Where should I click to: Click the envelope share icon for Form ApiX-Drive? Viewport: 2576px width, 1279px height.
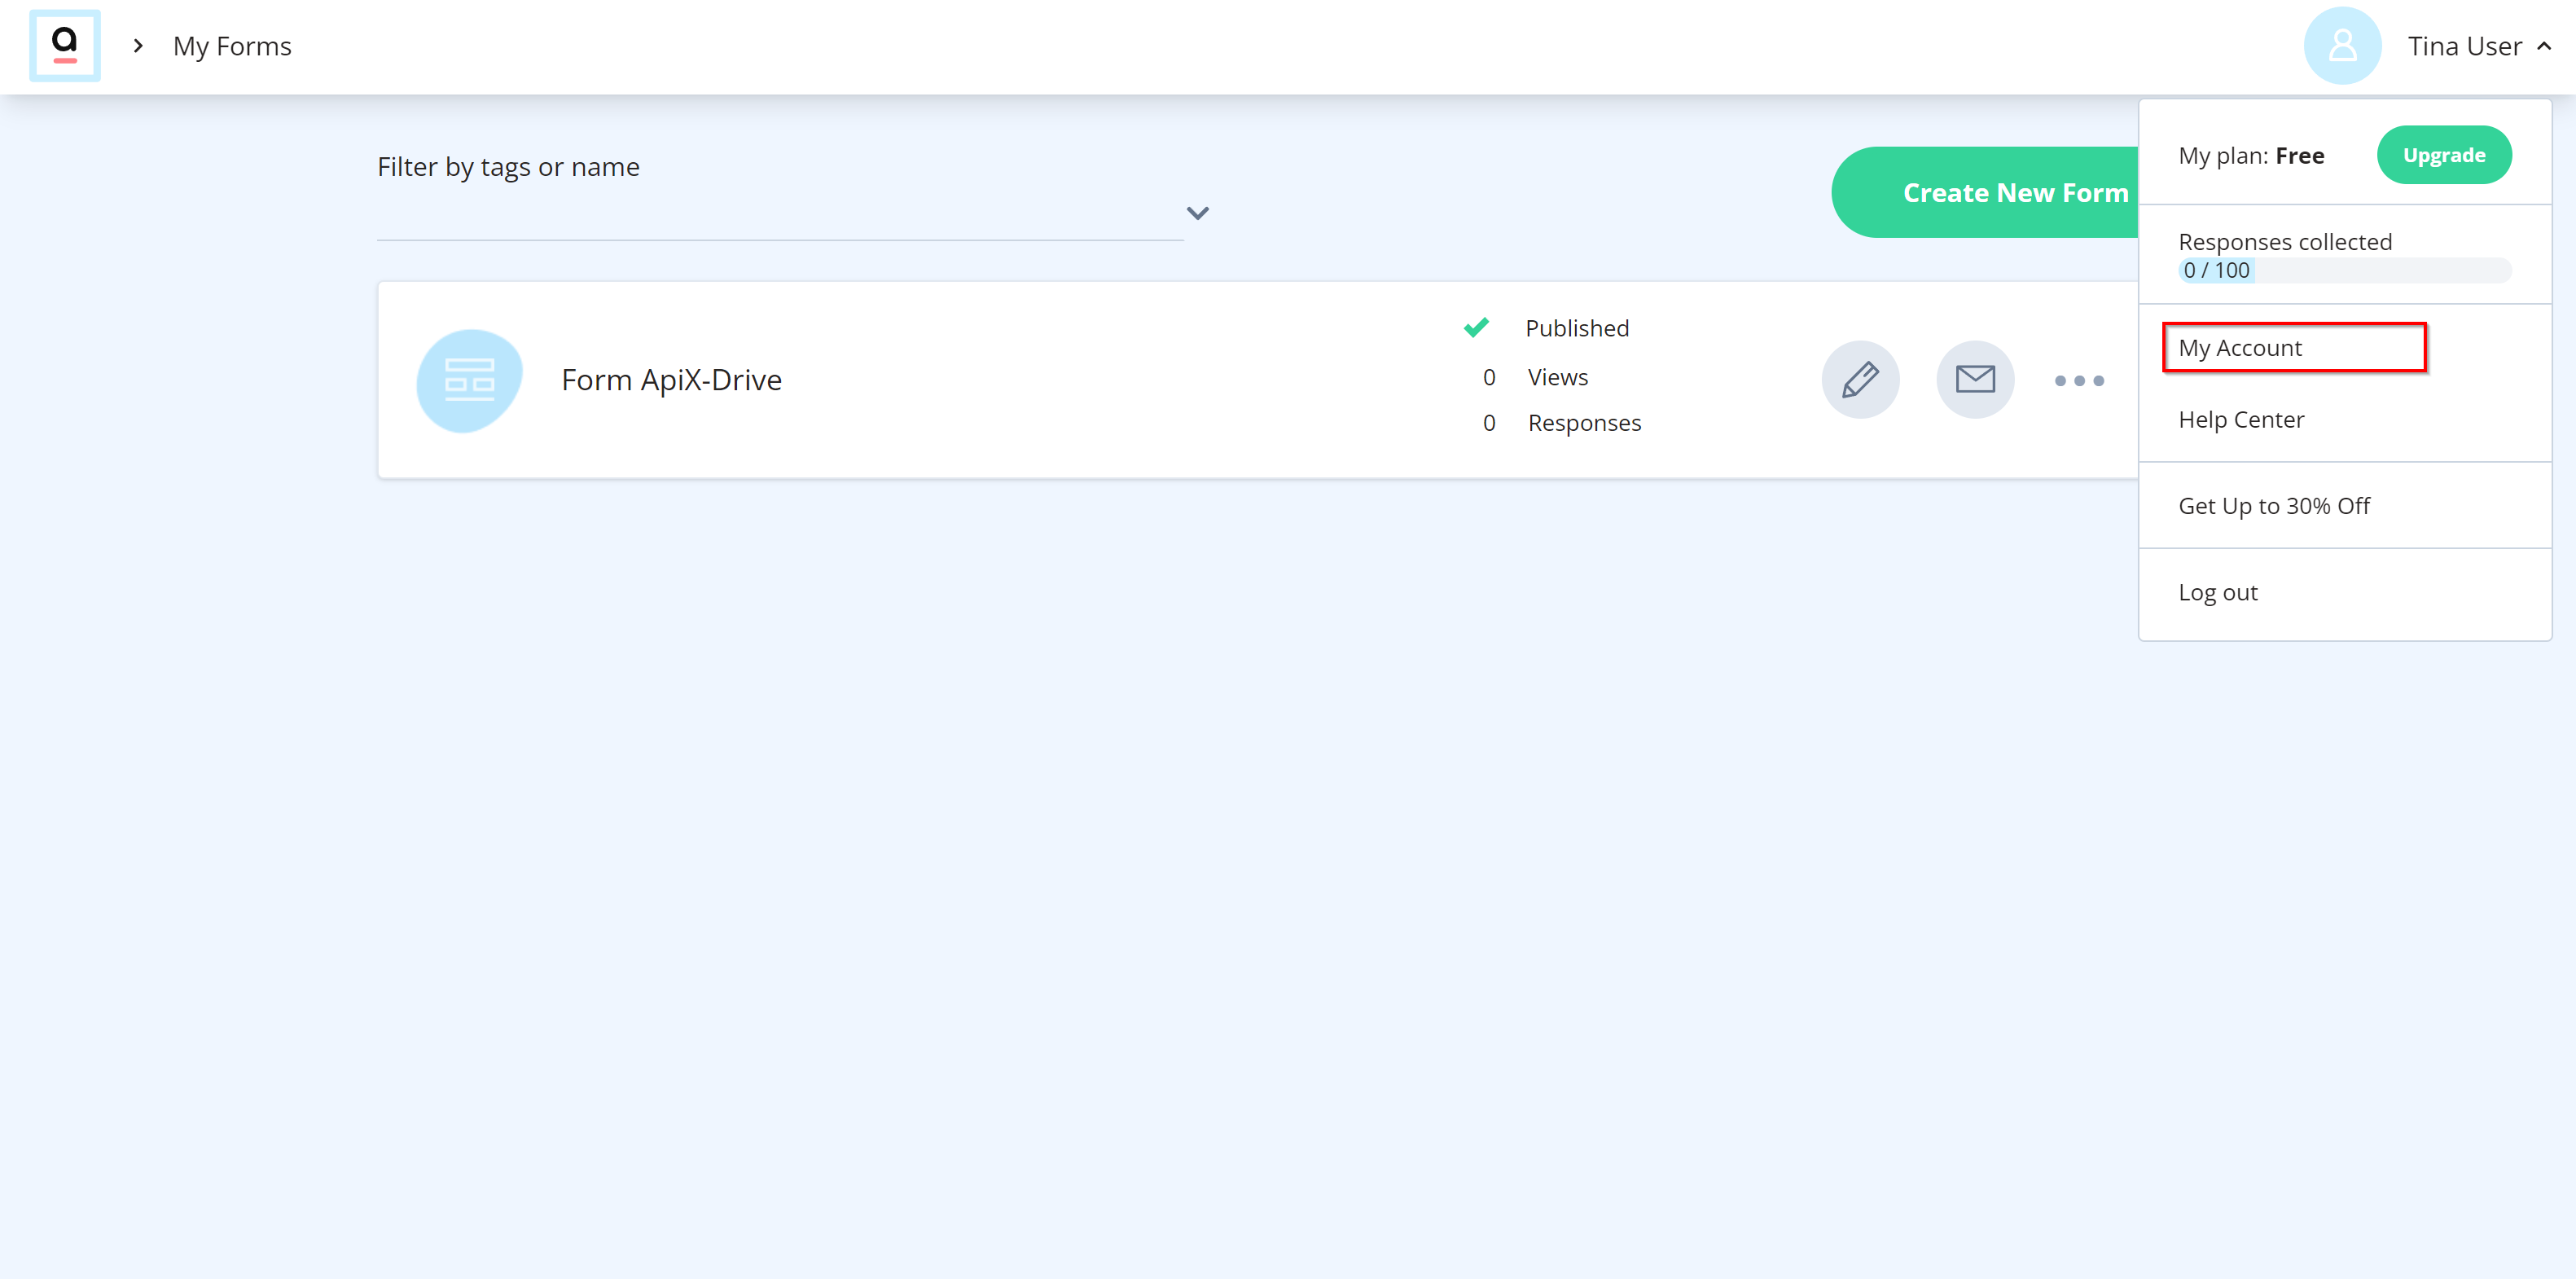click(1975, 380)
